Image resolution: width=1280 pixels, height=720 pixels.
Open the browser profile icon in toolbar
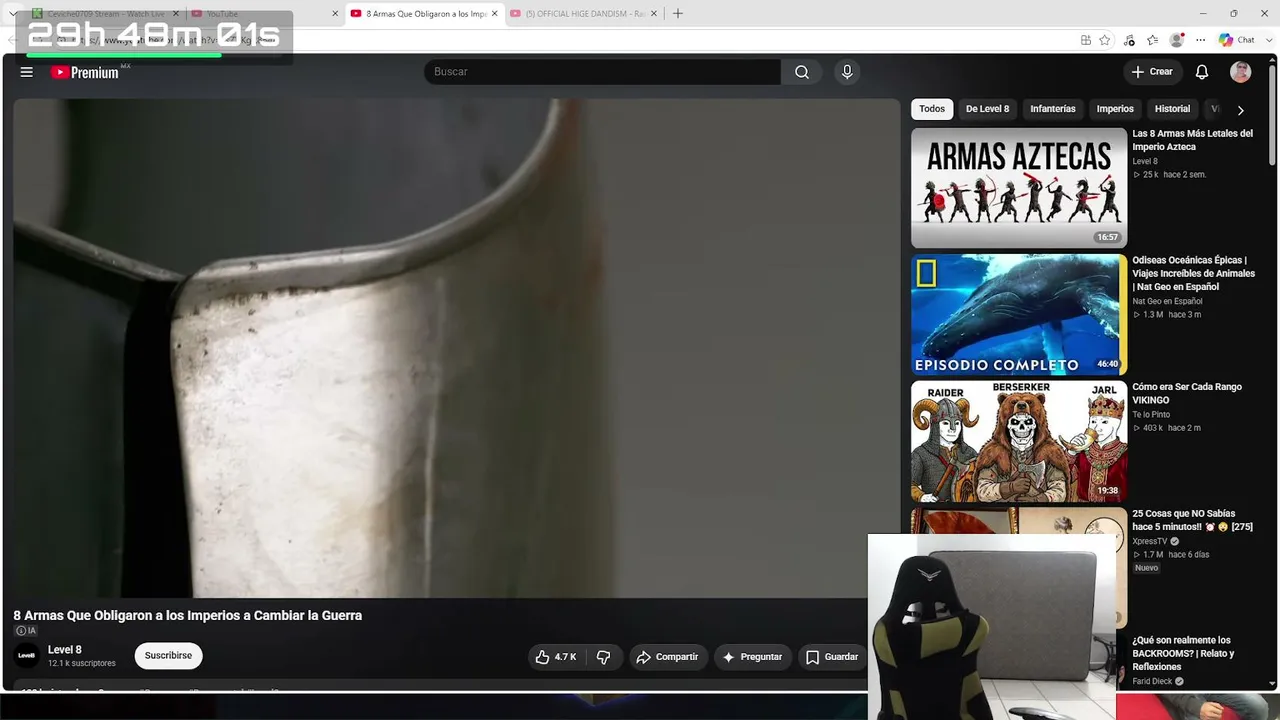(x=1177, y=40)
